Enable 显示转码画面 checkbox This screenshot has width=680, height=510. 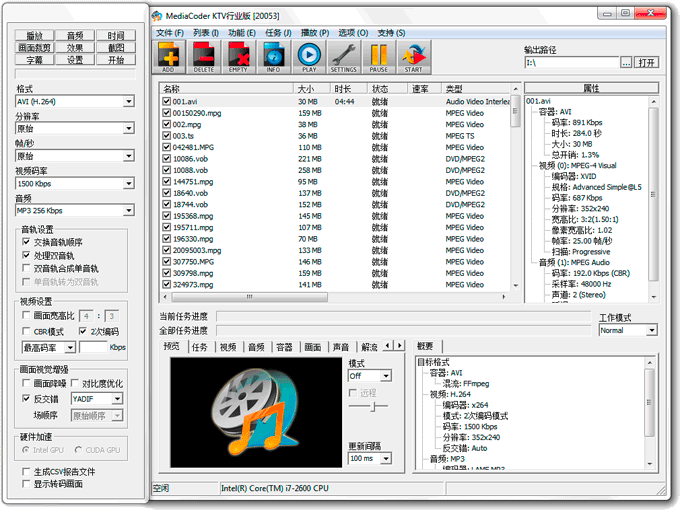[26, 484]
